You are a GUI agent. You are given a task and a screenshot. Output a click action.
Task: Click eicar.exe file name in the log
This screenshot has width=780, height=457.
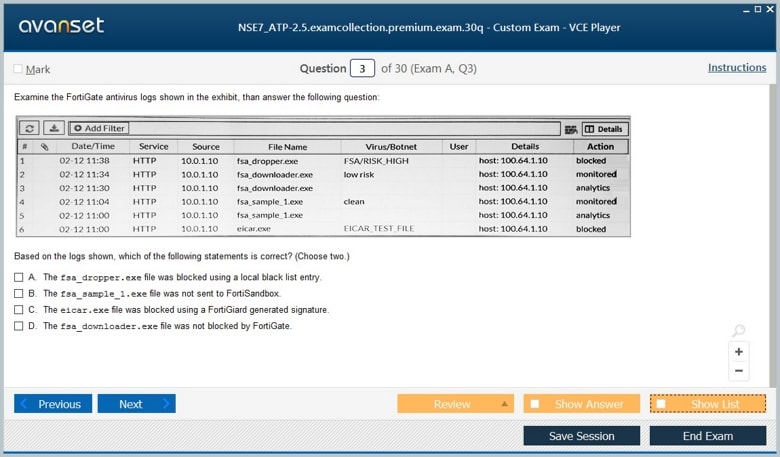point(254,229)
